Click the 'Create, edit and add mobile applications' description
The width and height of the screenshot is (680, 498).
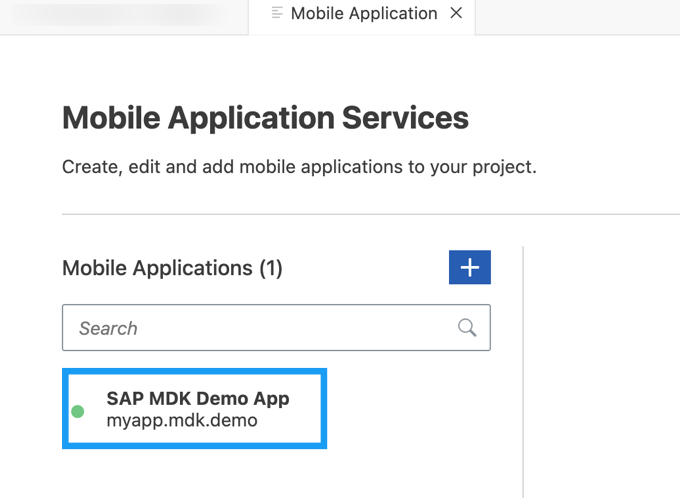coord(299,167)
